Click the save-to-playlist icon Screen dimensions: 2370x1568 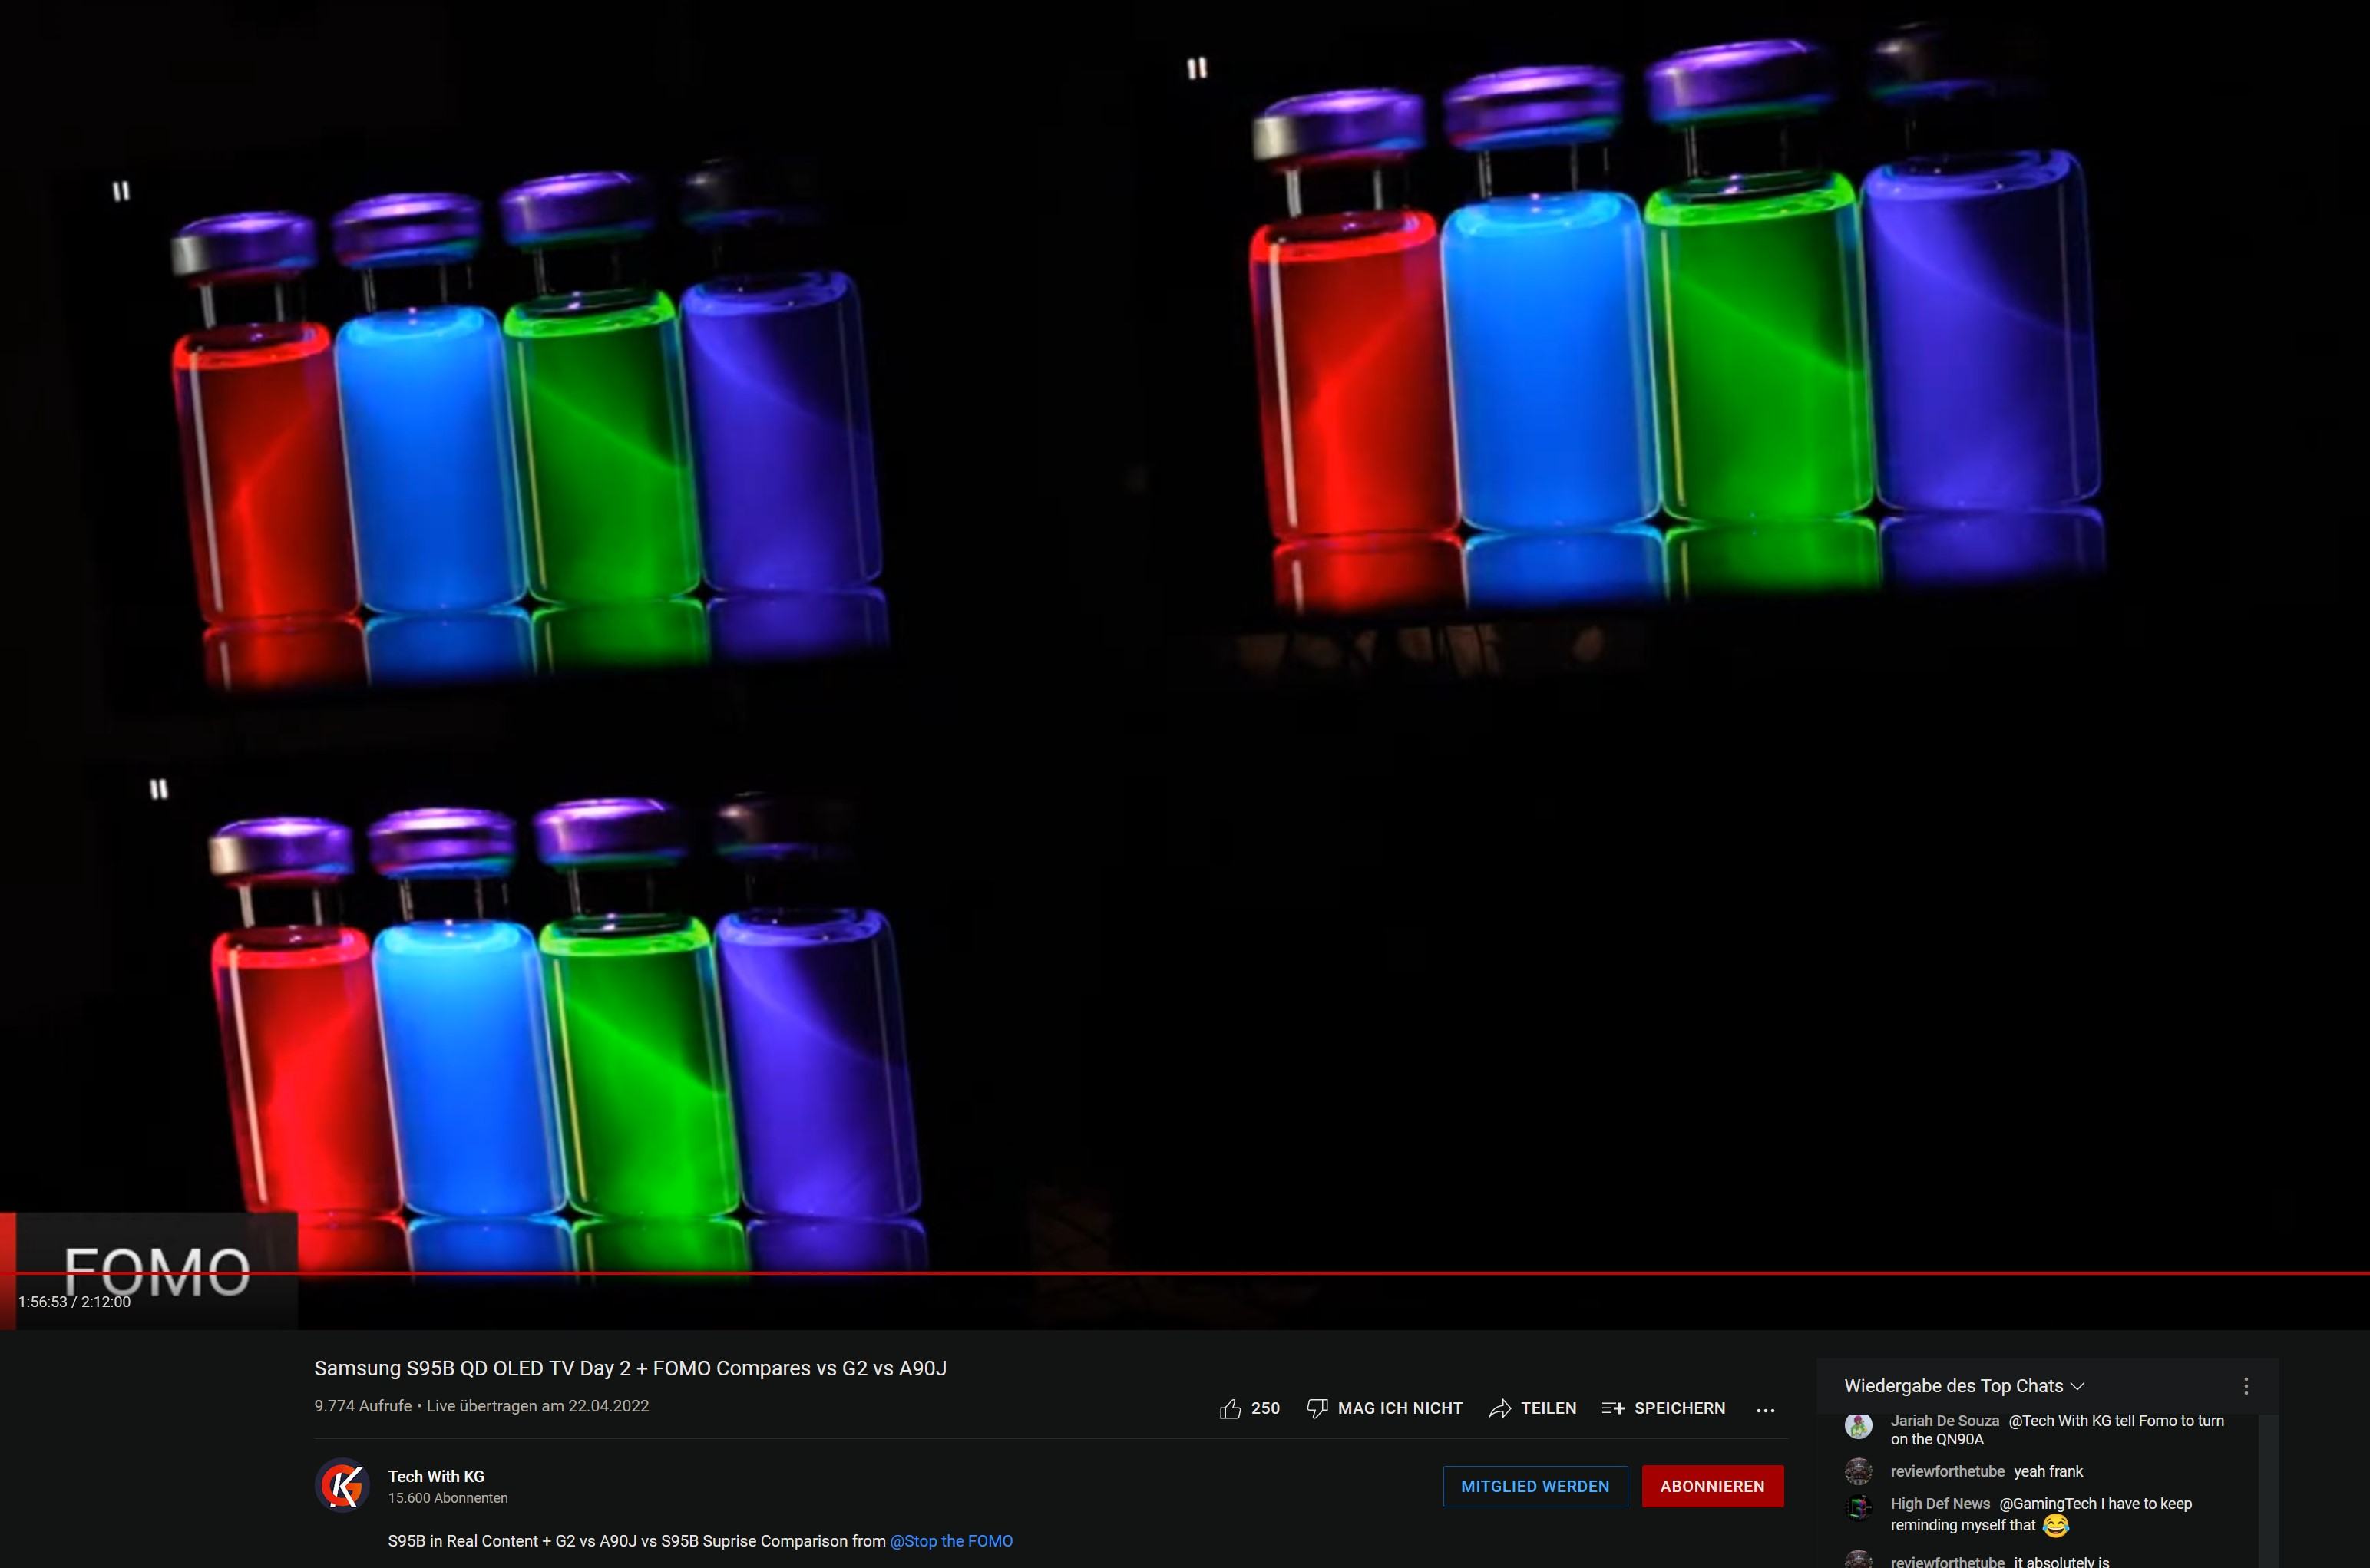(x=1613, y=1408)
